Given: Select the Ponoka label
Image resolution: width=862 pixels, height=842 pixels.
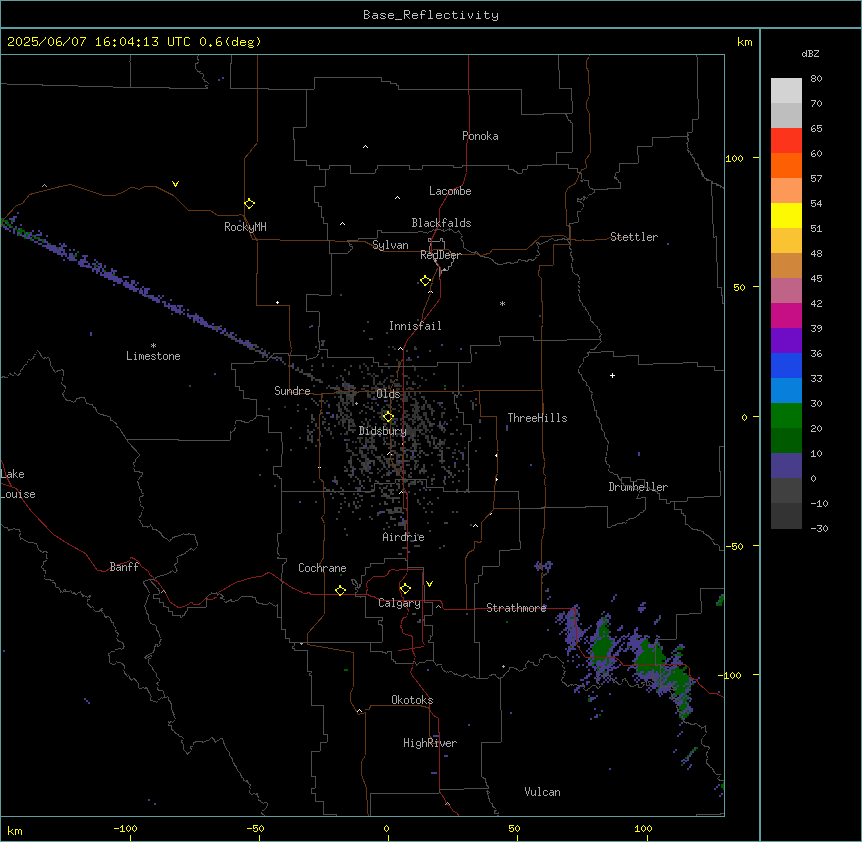Looking at the screenshot, I should [x=480, y=136].
